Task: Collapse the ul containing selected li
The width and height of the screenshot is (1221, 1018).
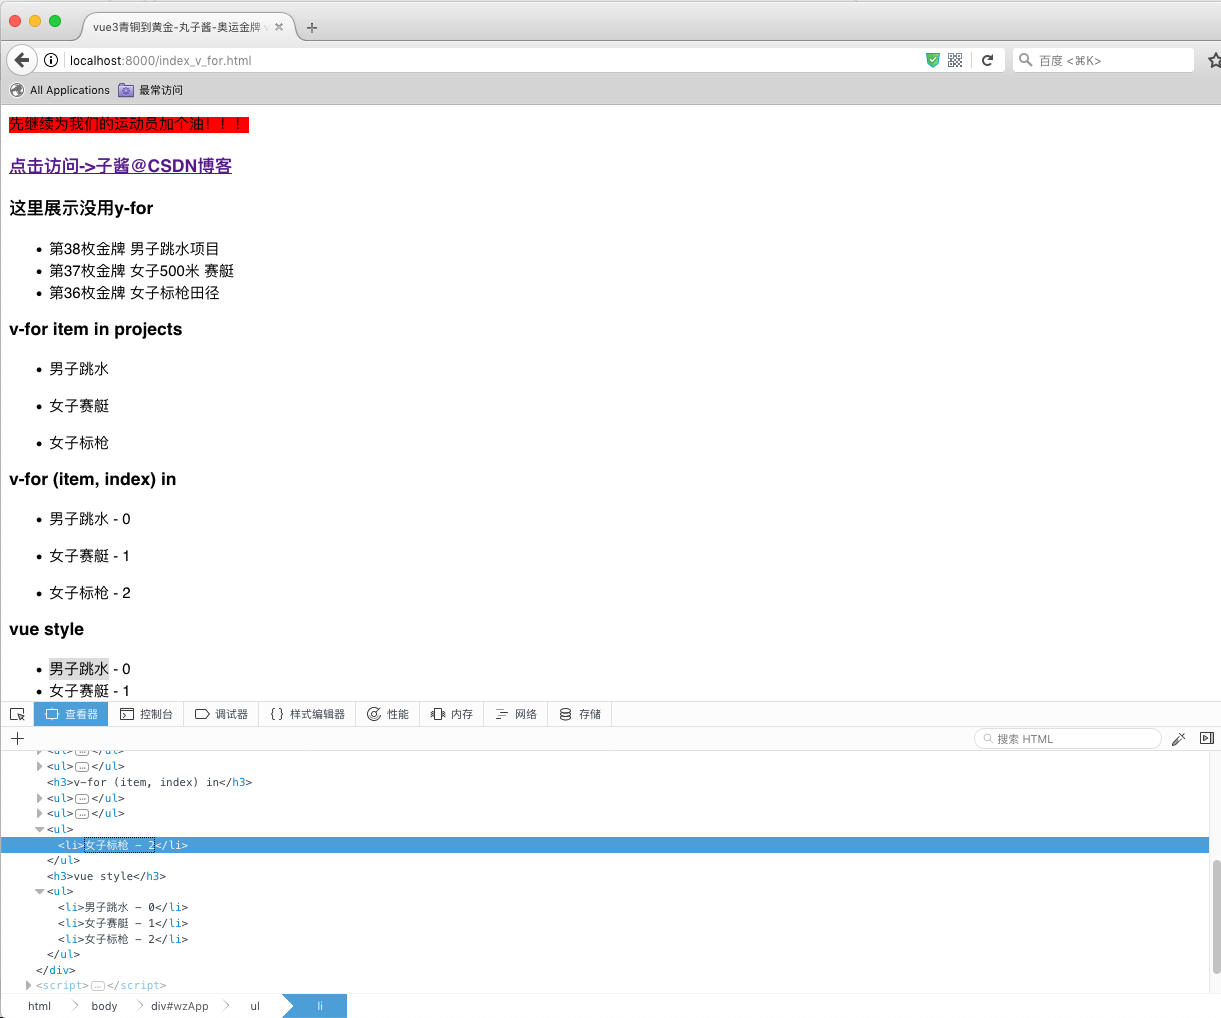Action: (x=40, y=829)
